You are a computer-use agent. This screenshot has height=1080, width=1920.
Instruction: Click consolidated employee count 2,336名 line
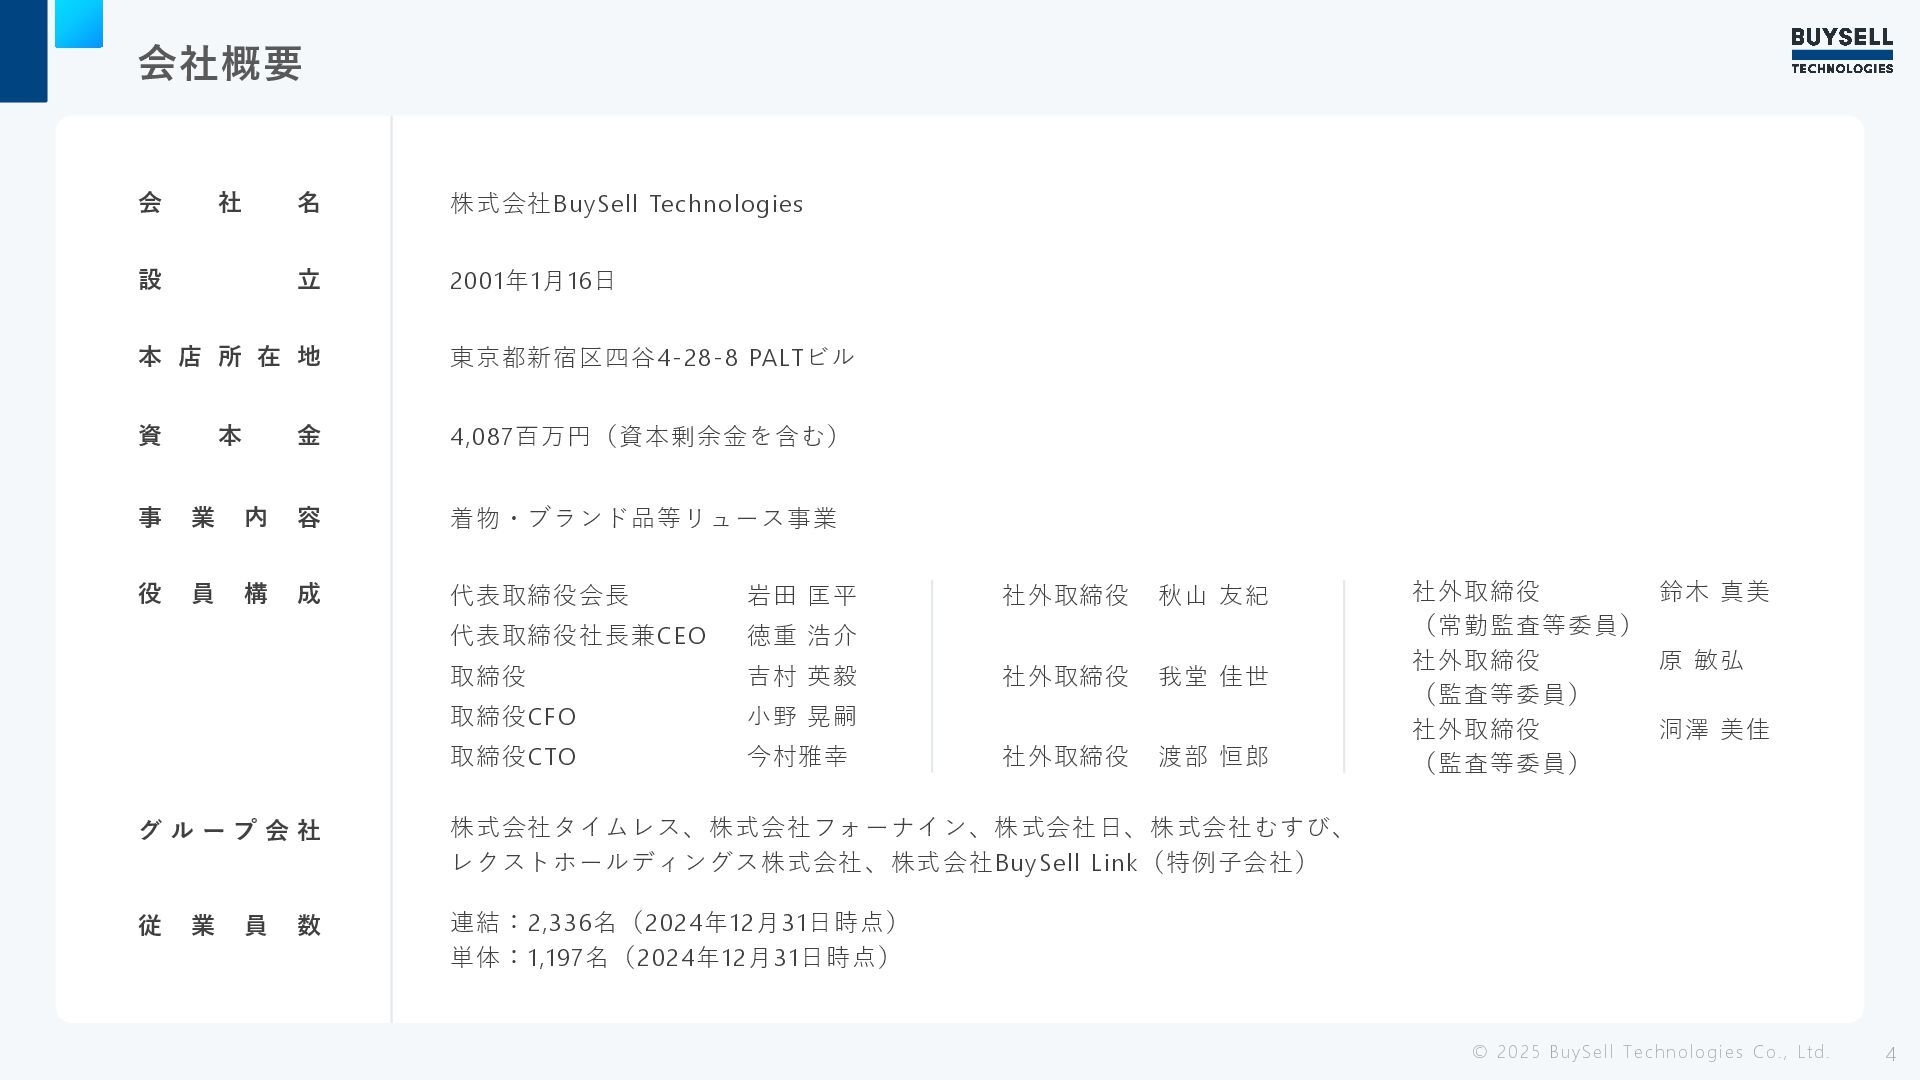(x=675, y=922)
